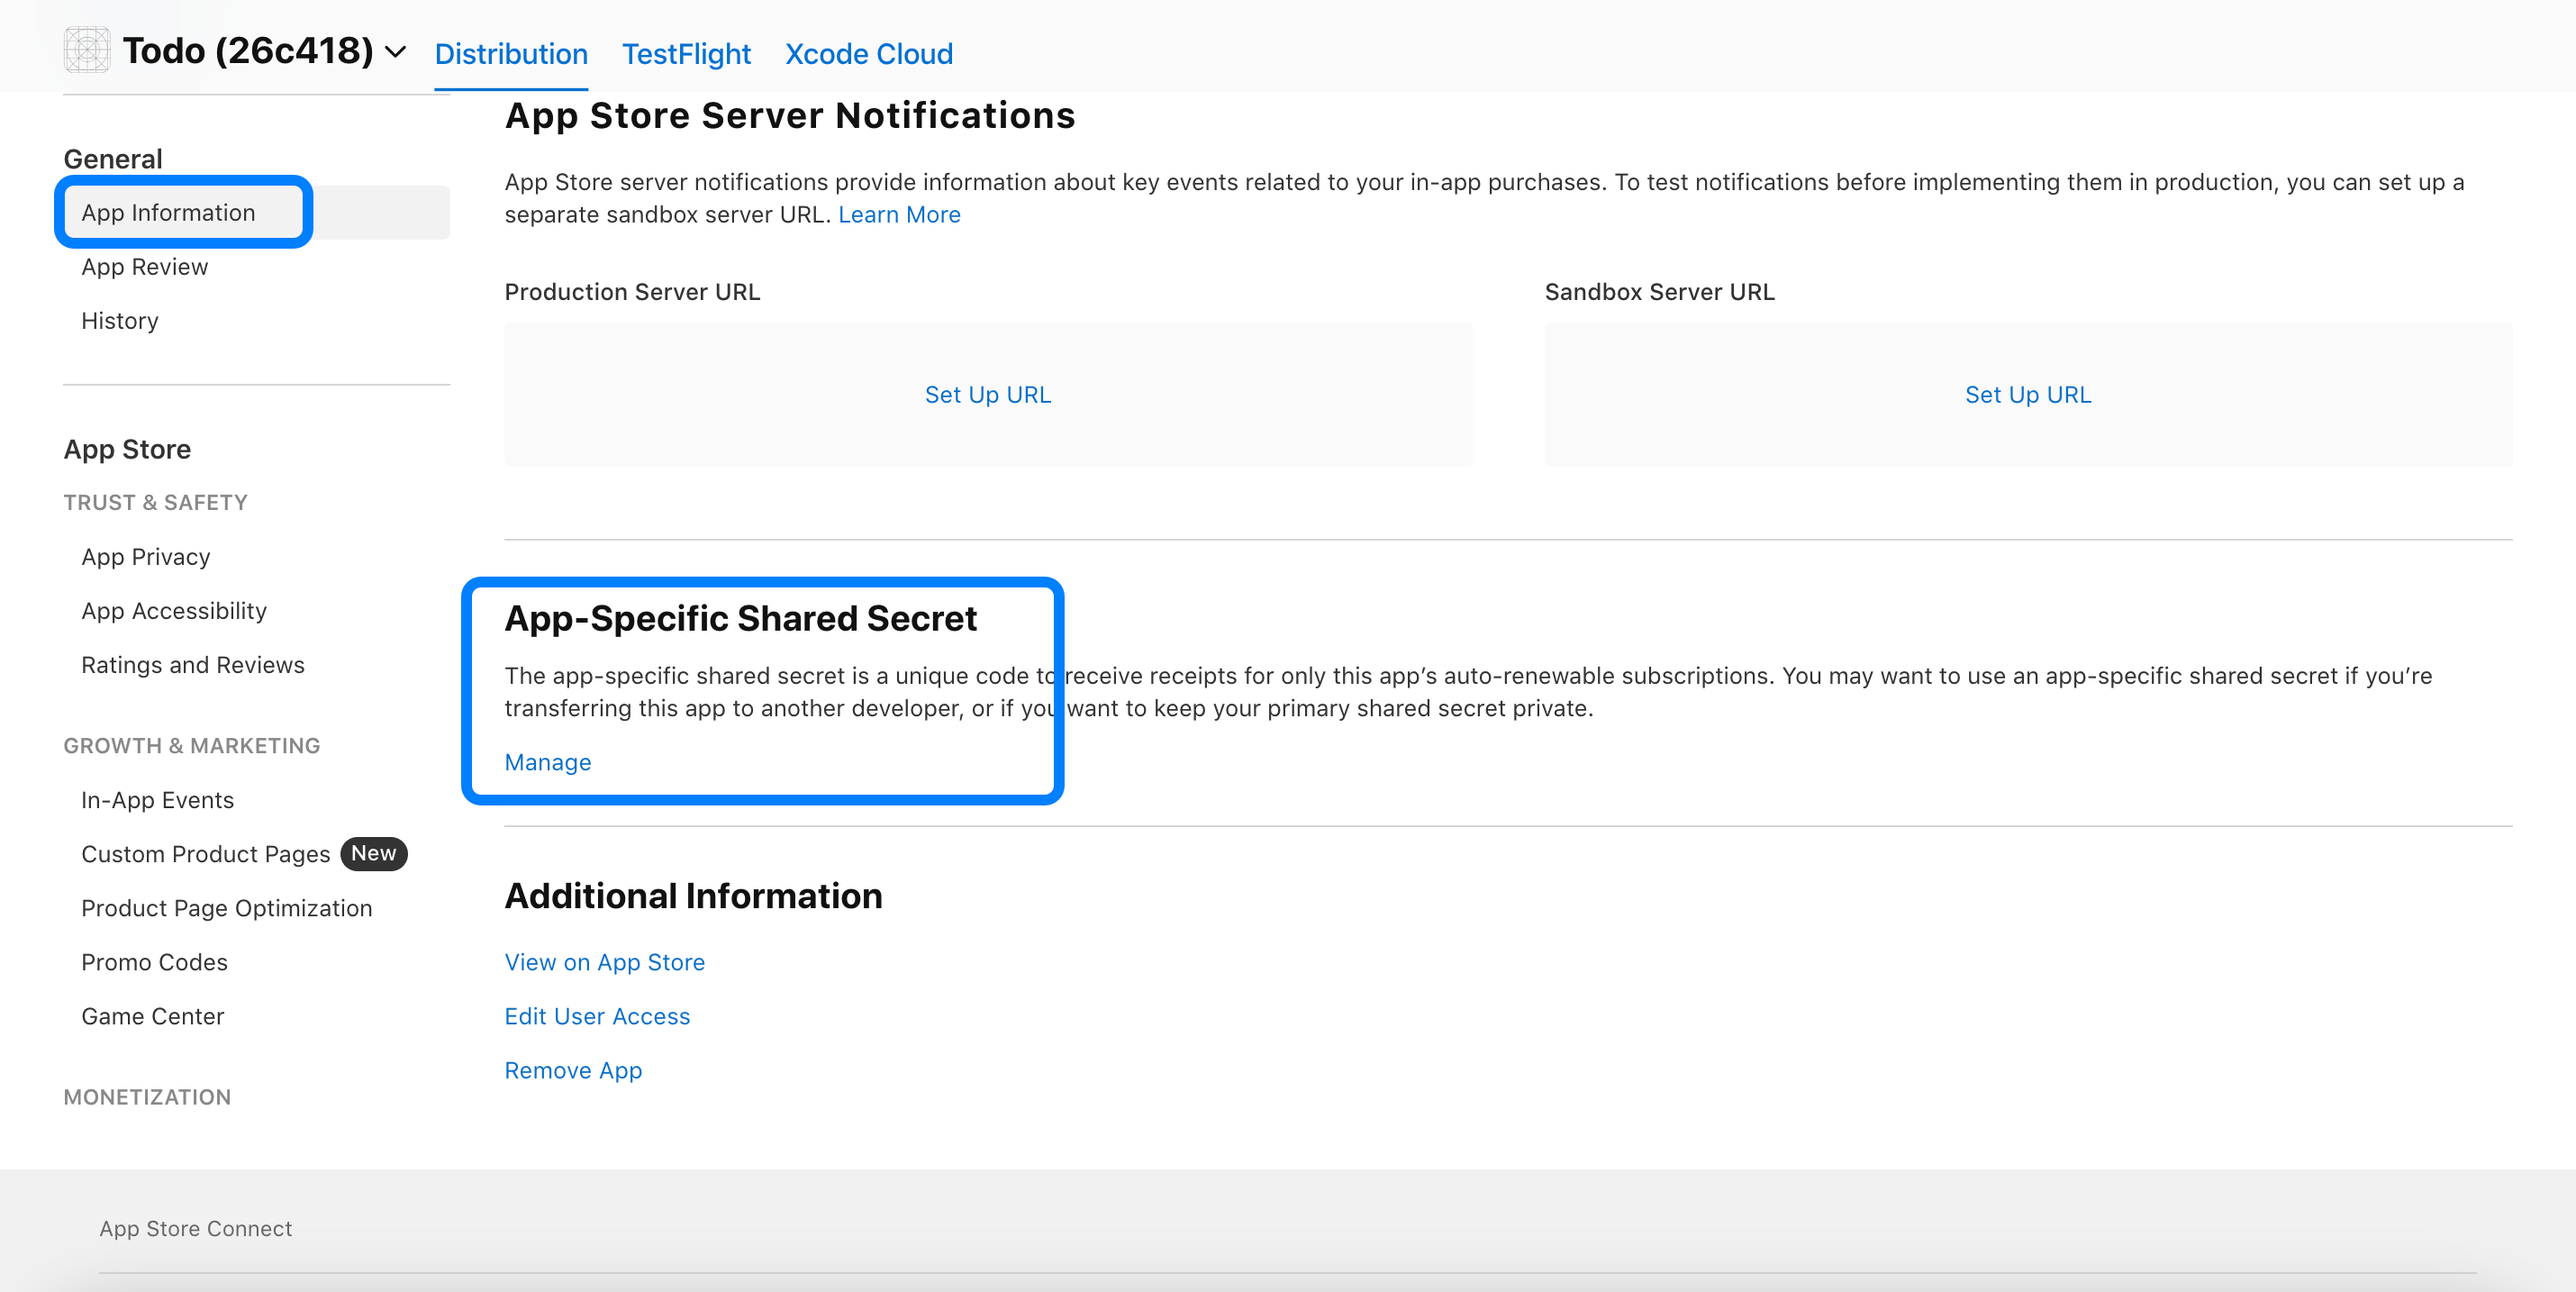The height and width of the screenshot is (1292, 2576).
Task: Select App Information in the sidebar
Action: click(x=168, y=213)
